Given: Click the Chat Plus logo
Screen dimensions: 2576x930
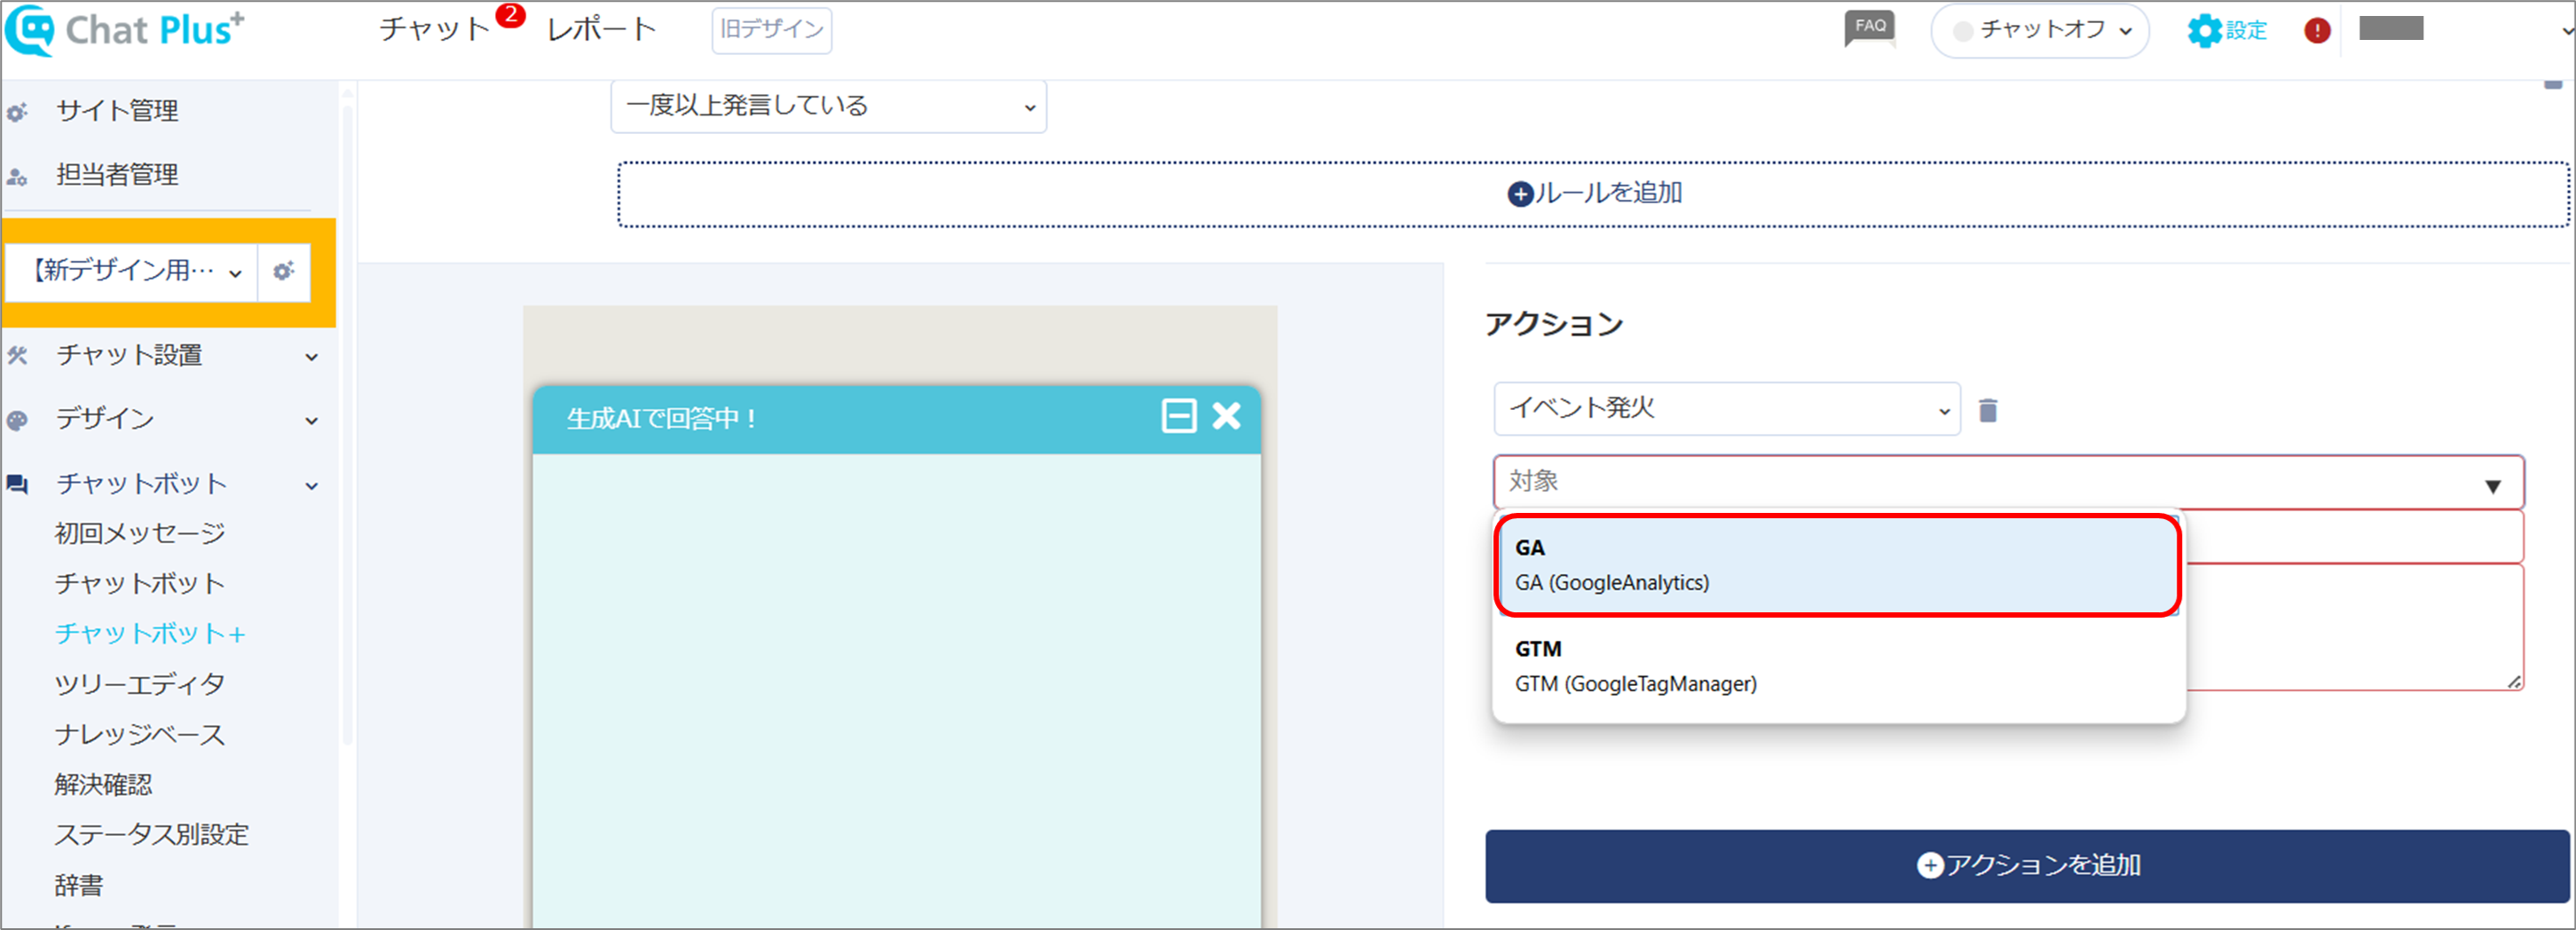Looking at the screenshot, I should (x=125, y=30).
